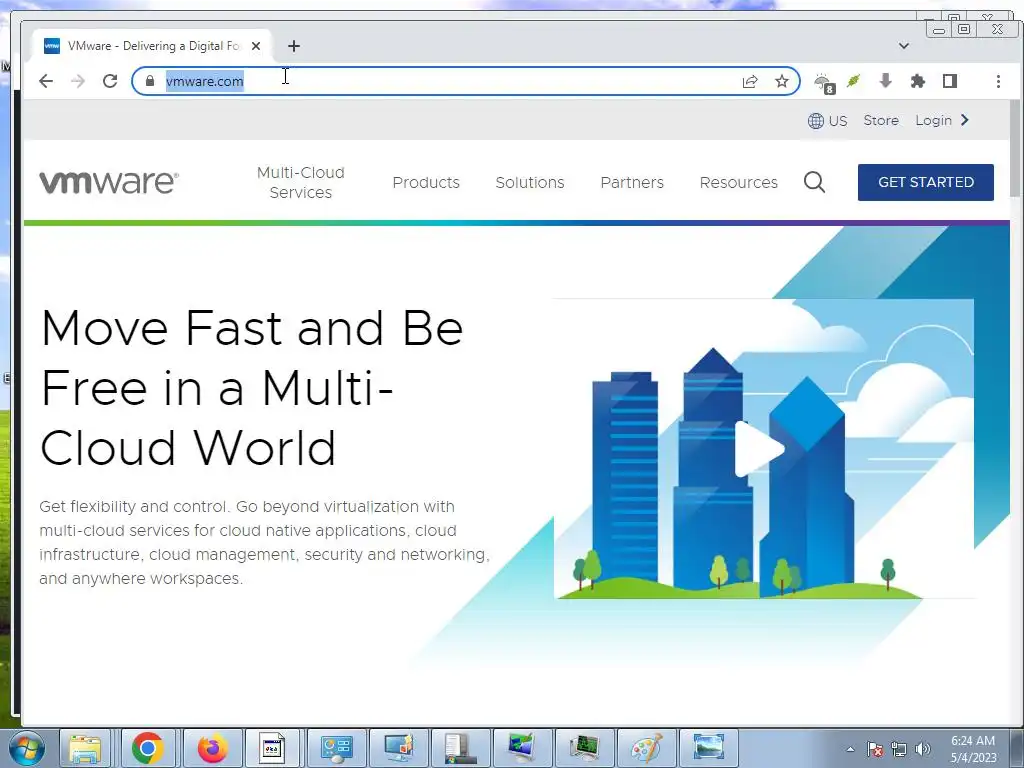The image size is (1024, 768).
Task: Open the green leaf extension icon
Action: coord(854,81)
